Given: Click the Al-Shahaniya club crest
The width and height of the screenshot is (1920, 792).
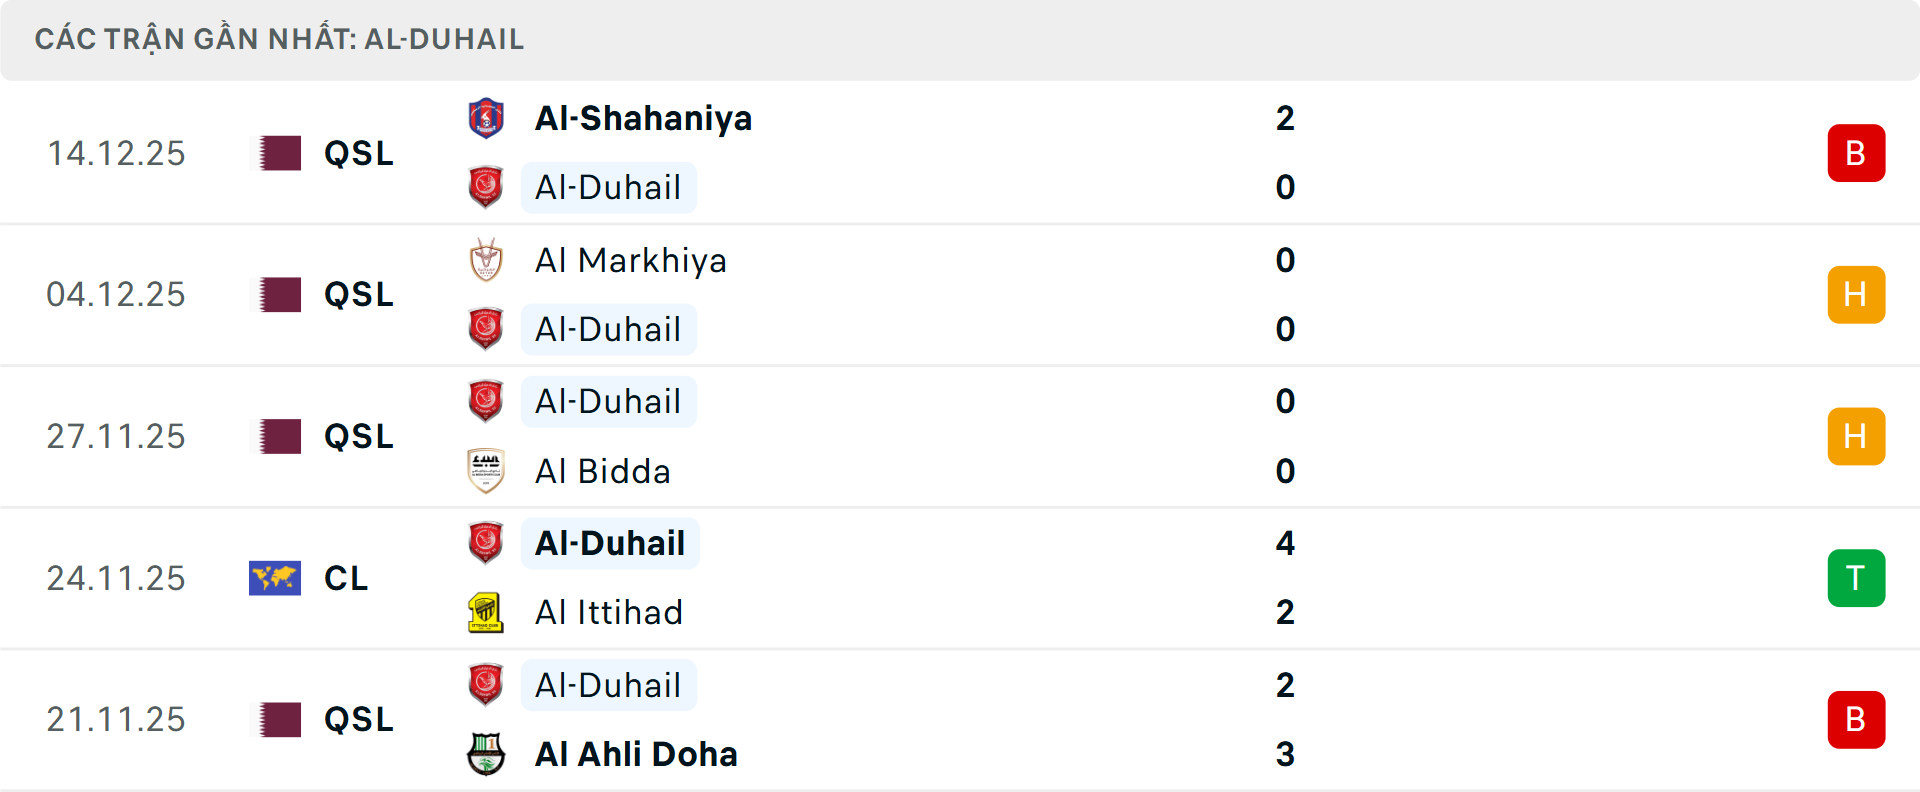Looking at the screenshot, I should (x=486, y=117).
